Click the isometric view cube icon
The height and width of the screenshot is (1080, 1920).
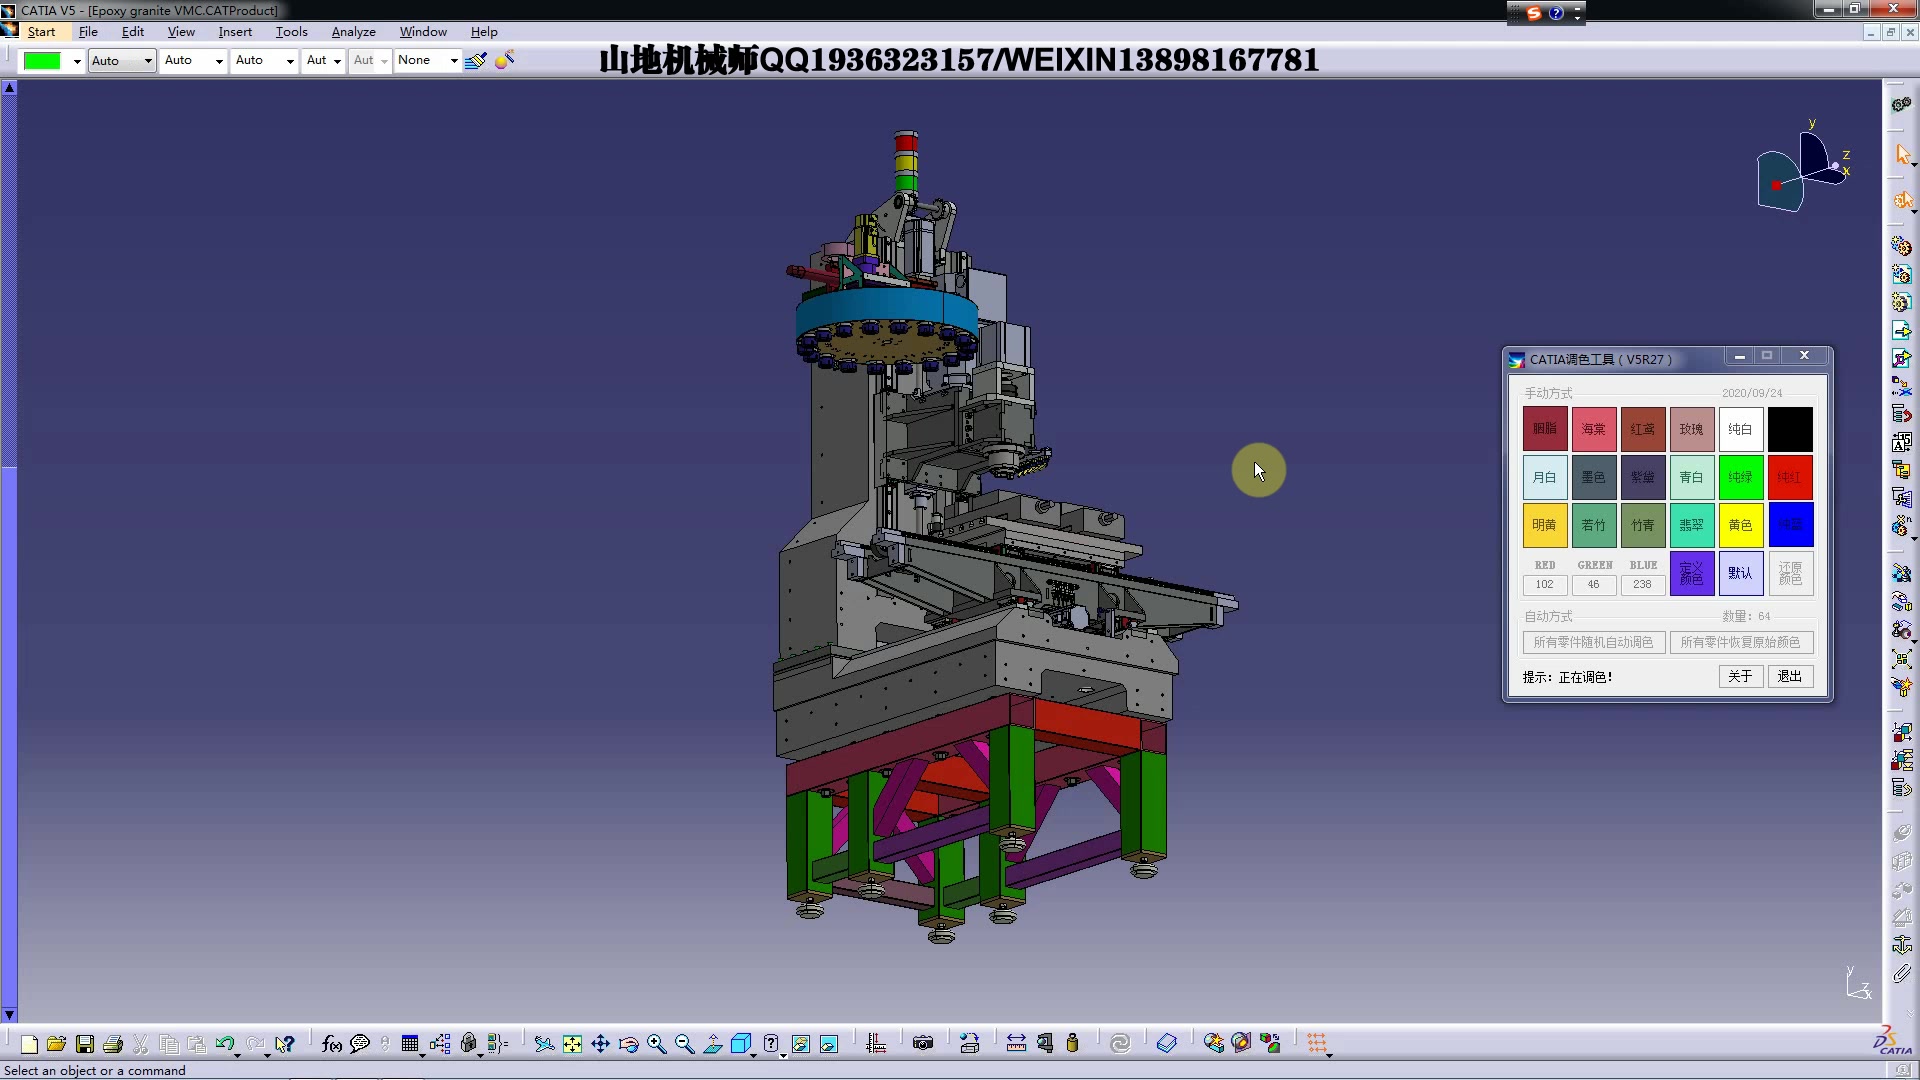[741, 1044]
